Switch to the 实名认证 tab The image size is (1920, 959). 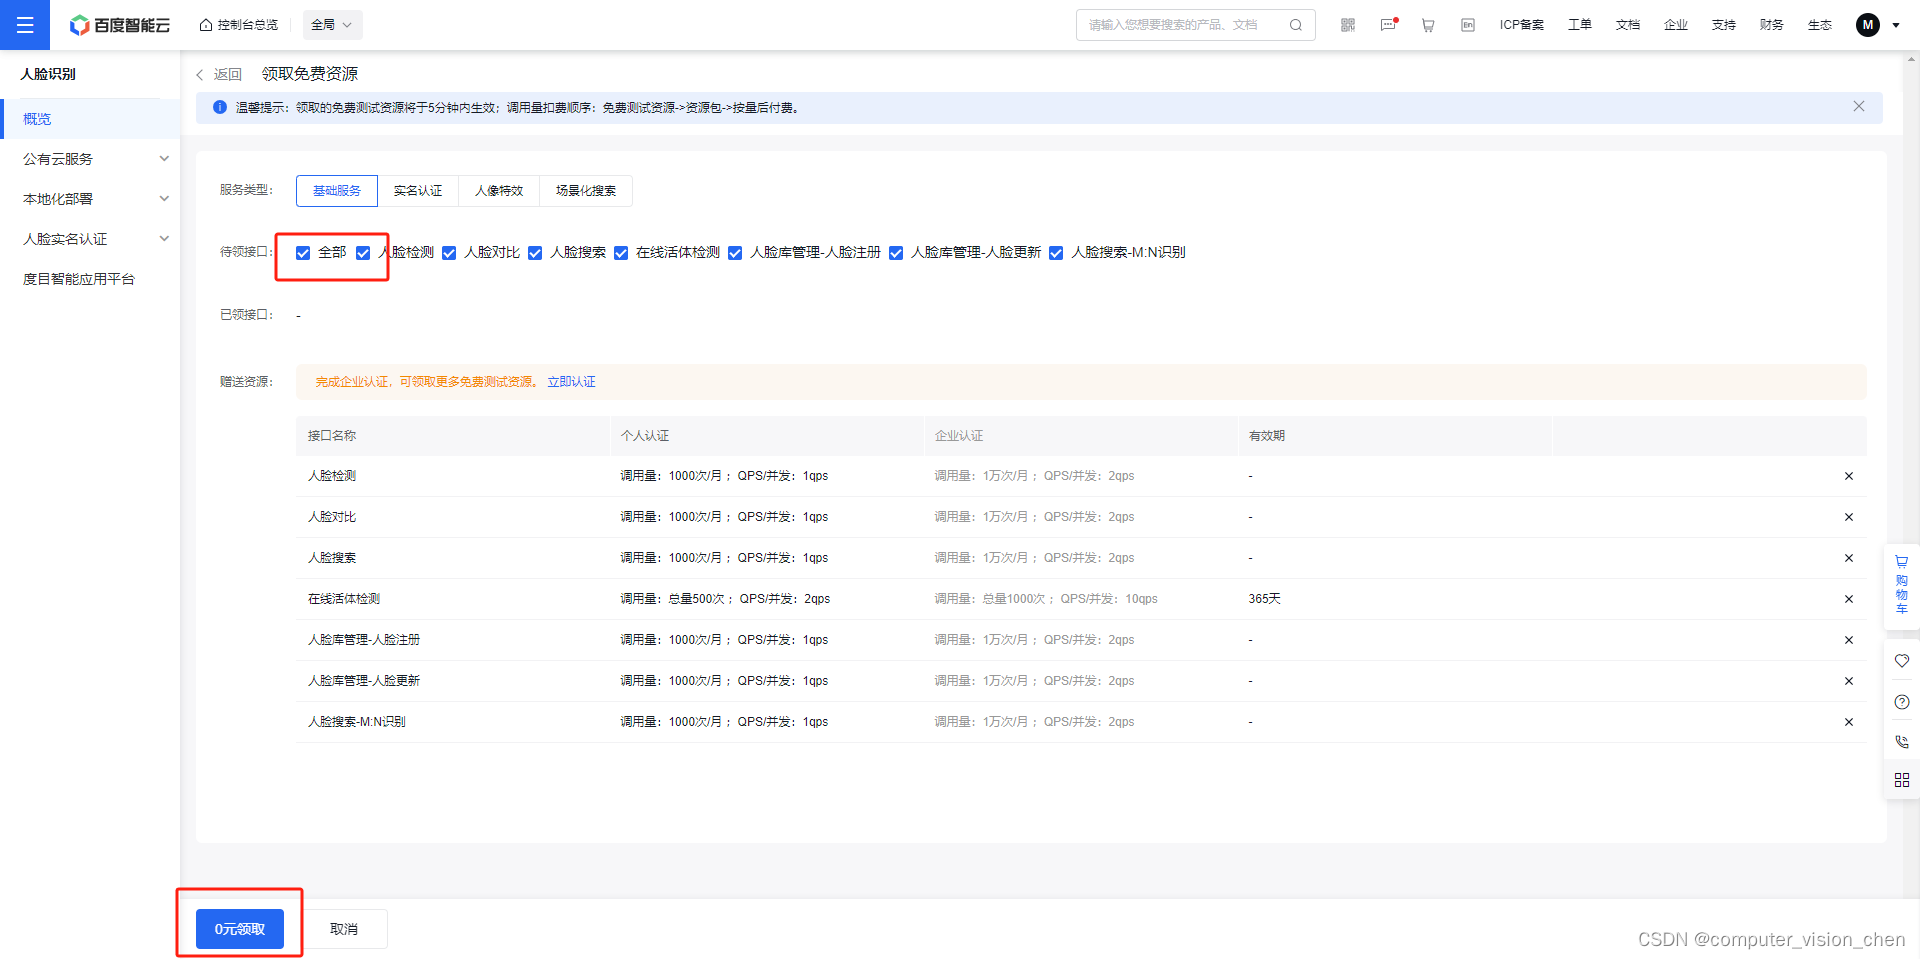tap(418, 191)
